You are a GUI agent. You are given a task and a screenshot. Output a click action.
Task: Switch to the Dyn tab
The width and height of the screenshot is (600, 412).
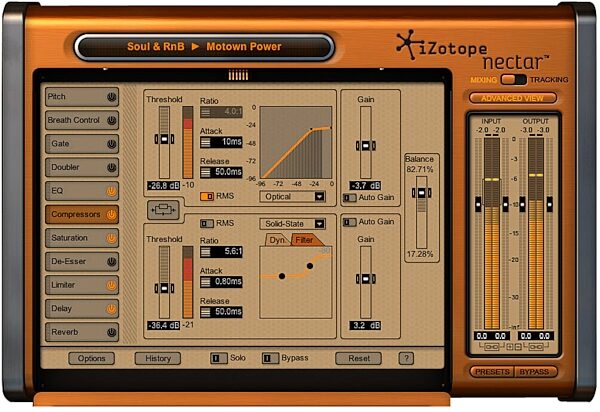click(x=276, y=240)
